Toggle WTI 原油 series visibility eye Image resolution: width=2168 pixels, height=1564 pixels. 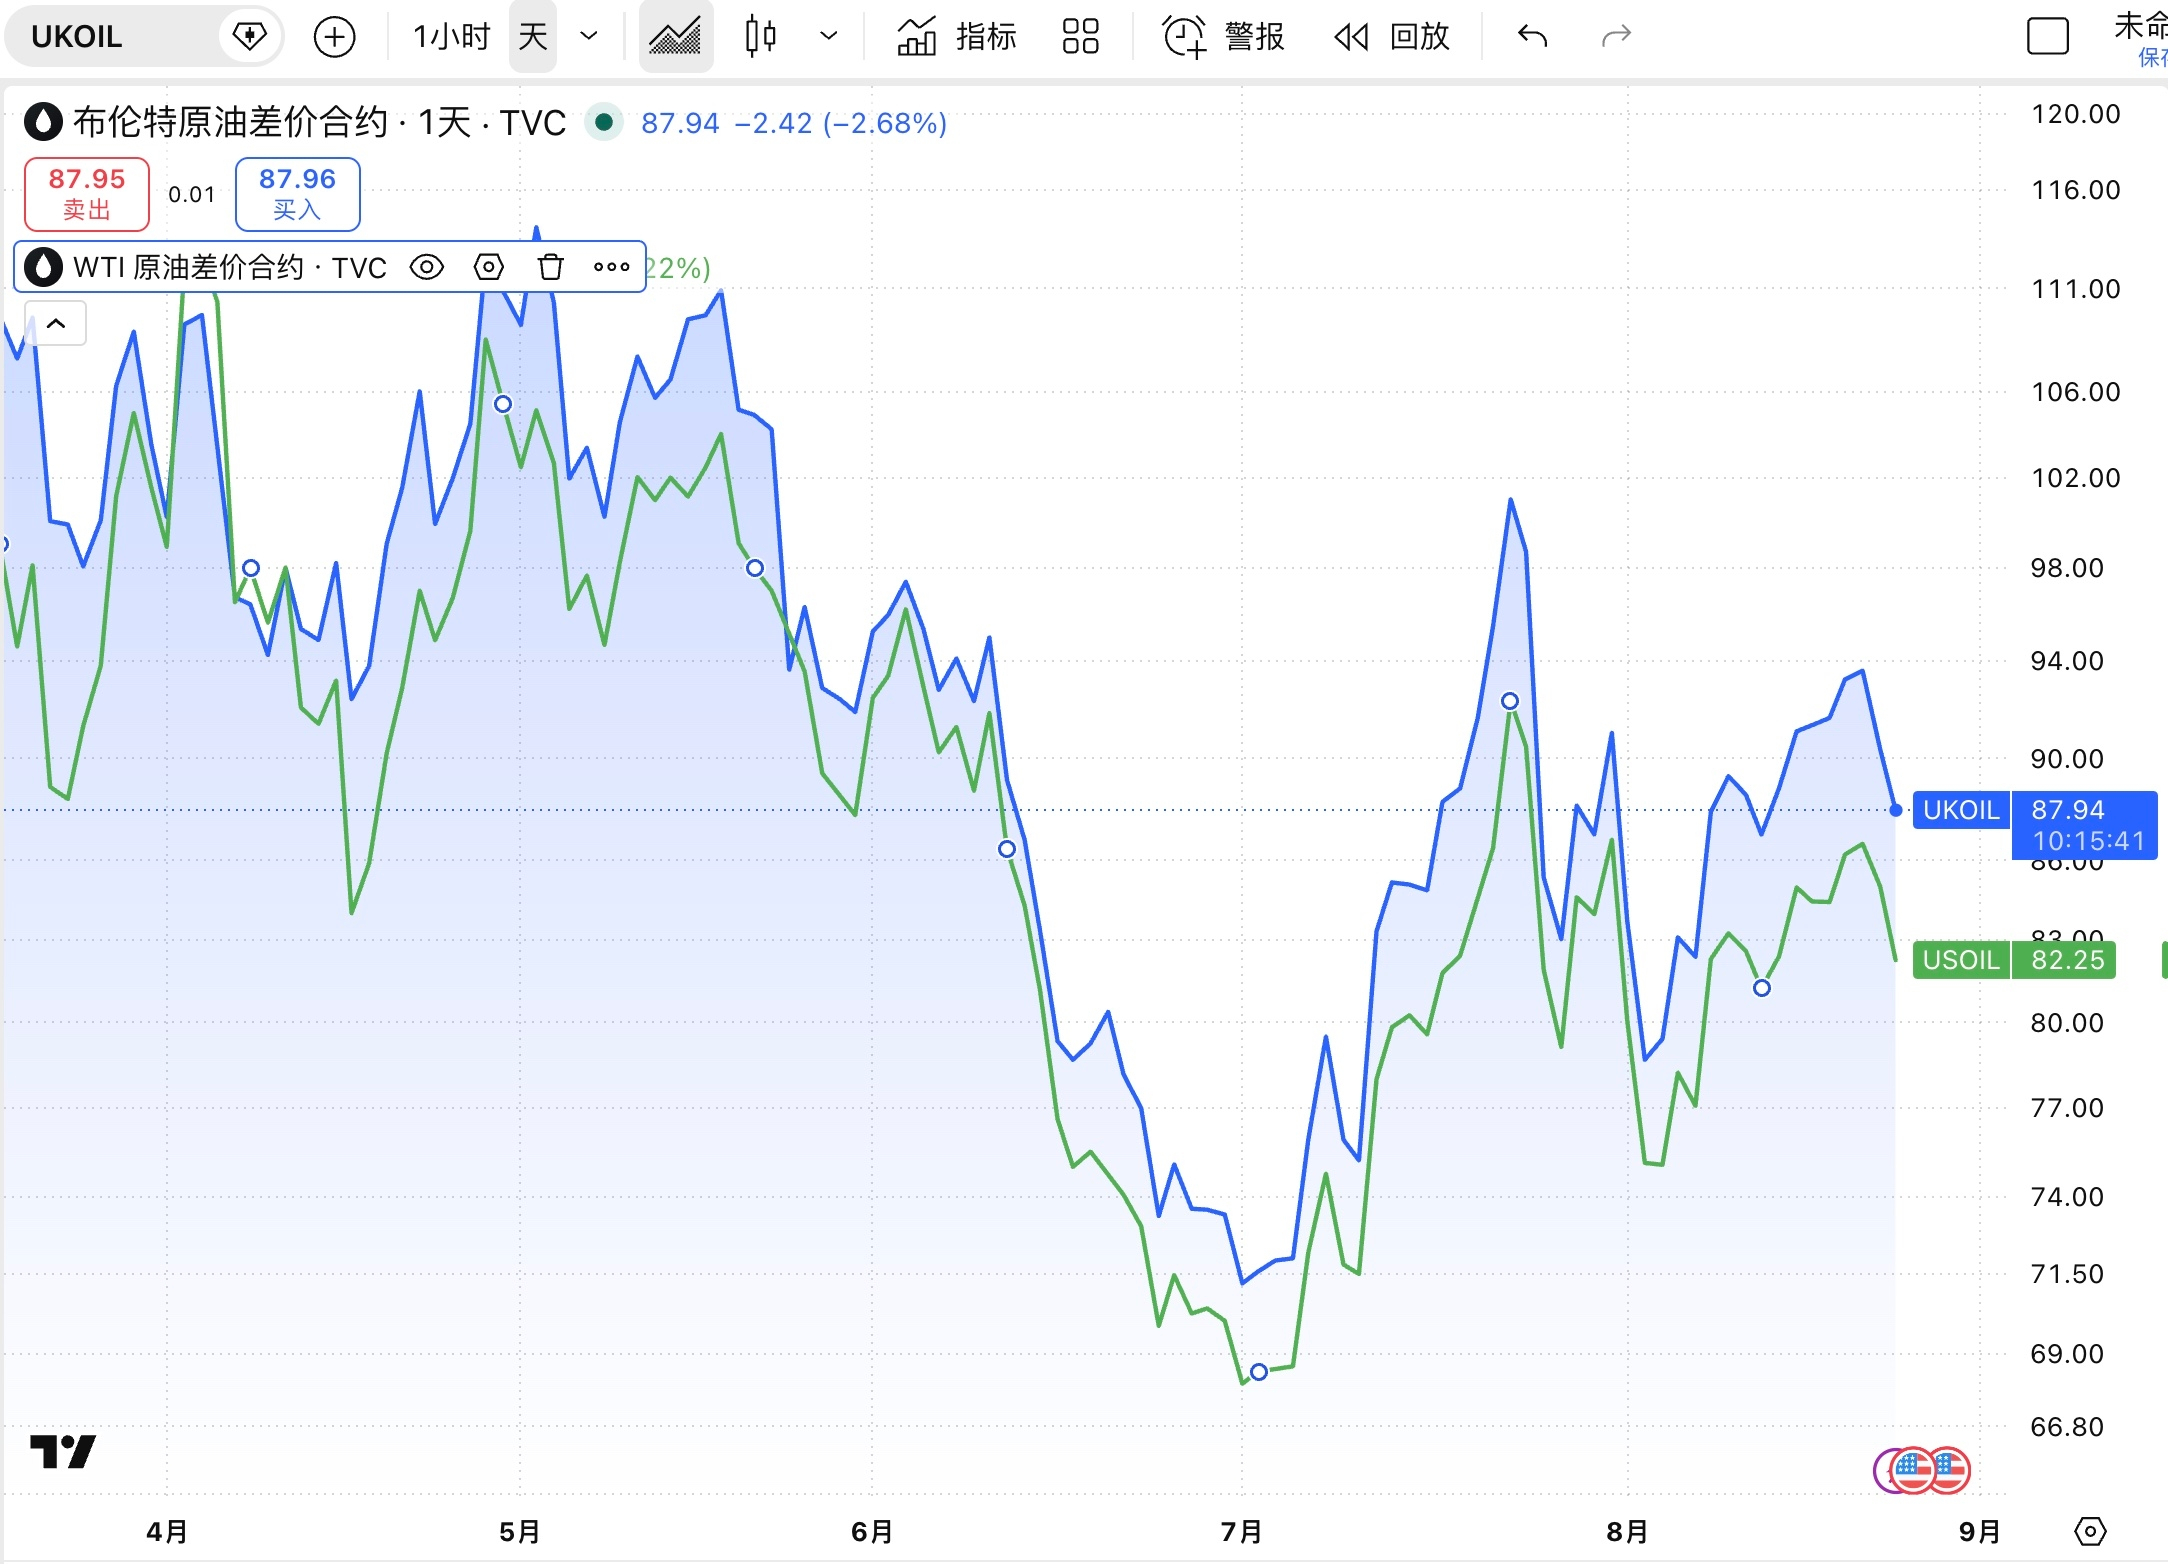427,267
